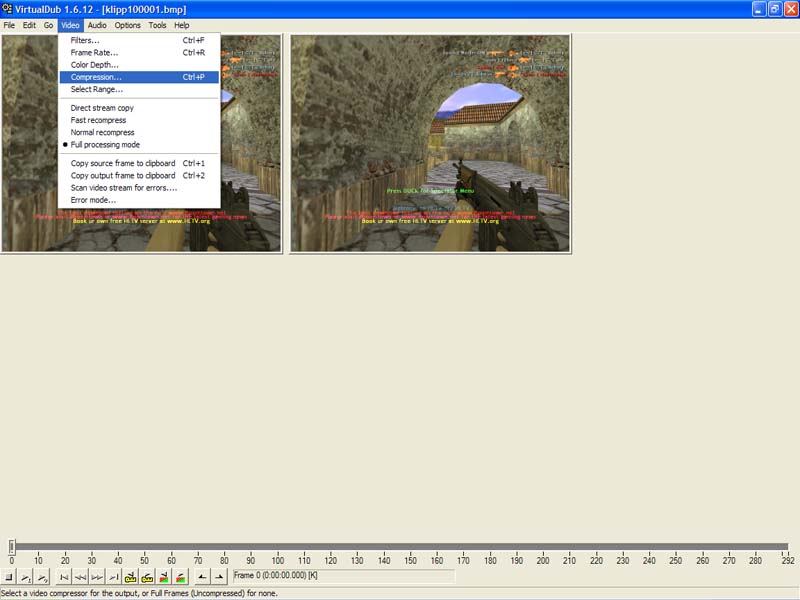
Task: Copy output frame to clipboard
Action: click(139, 176)
